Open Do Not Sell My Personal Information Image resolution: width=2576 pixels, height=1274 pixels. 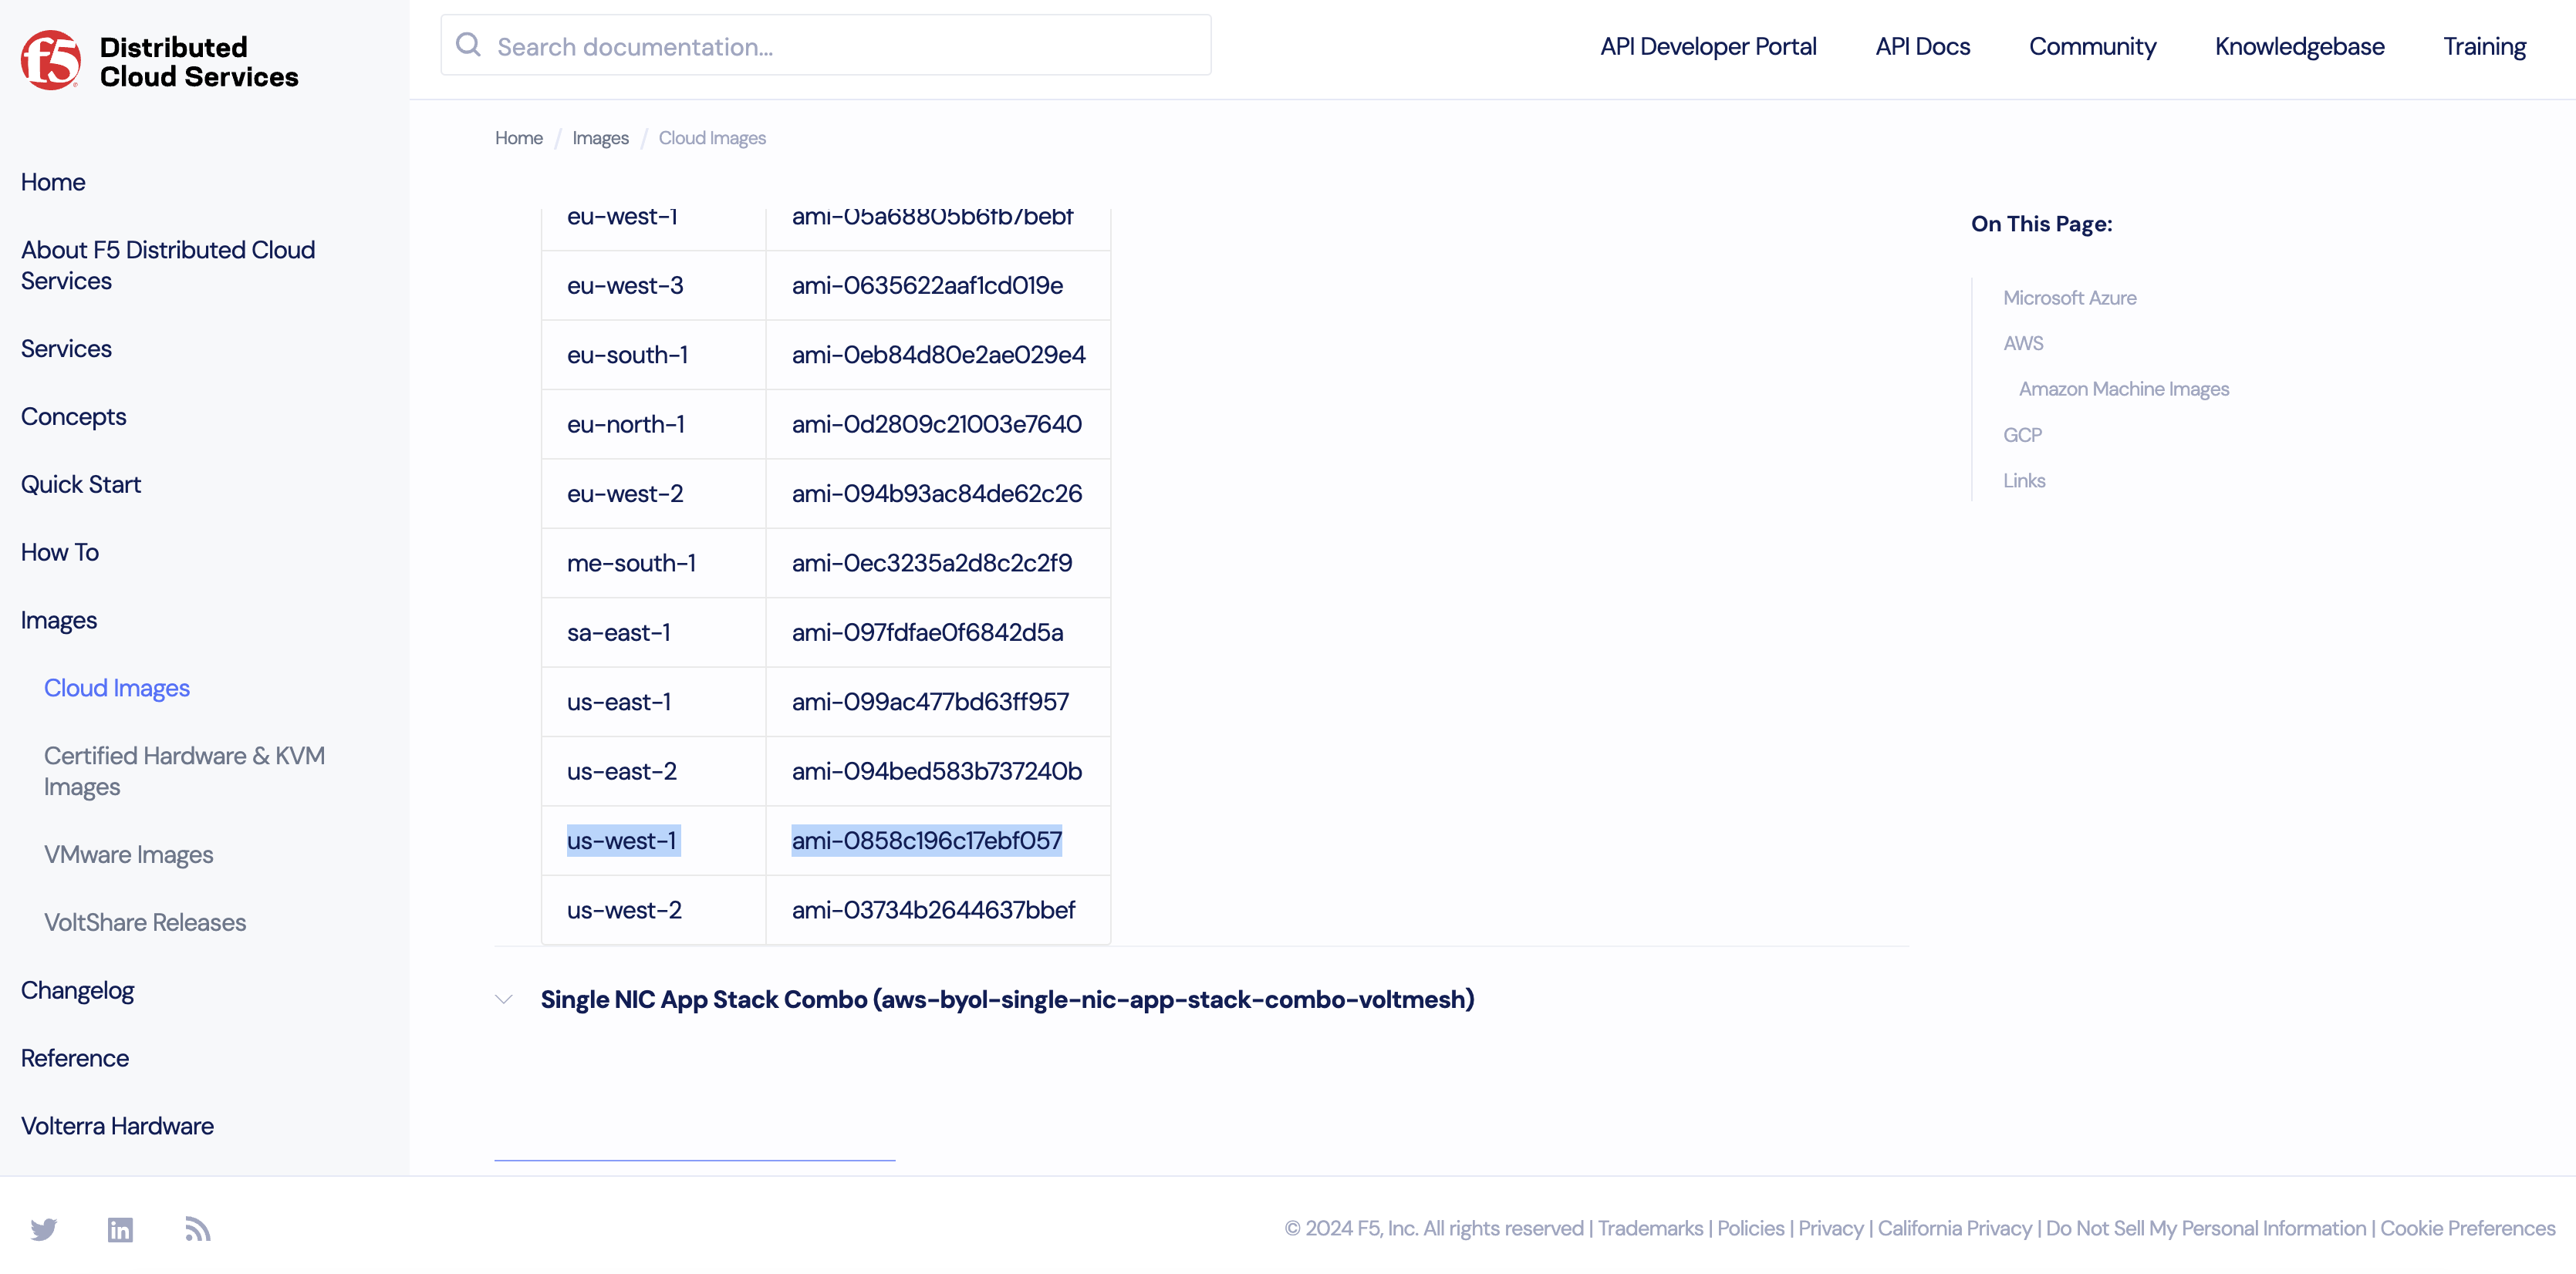click(2205, 1229)
